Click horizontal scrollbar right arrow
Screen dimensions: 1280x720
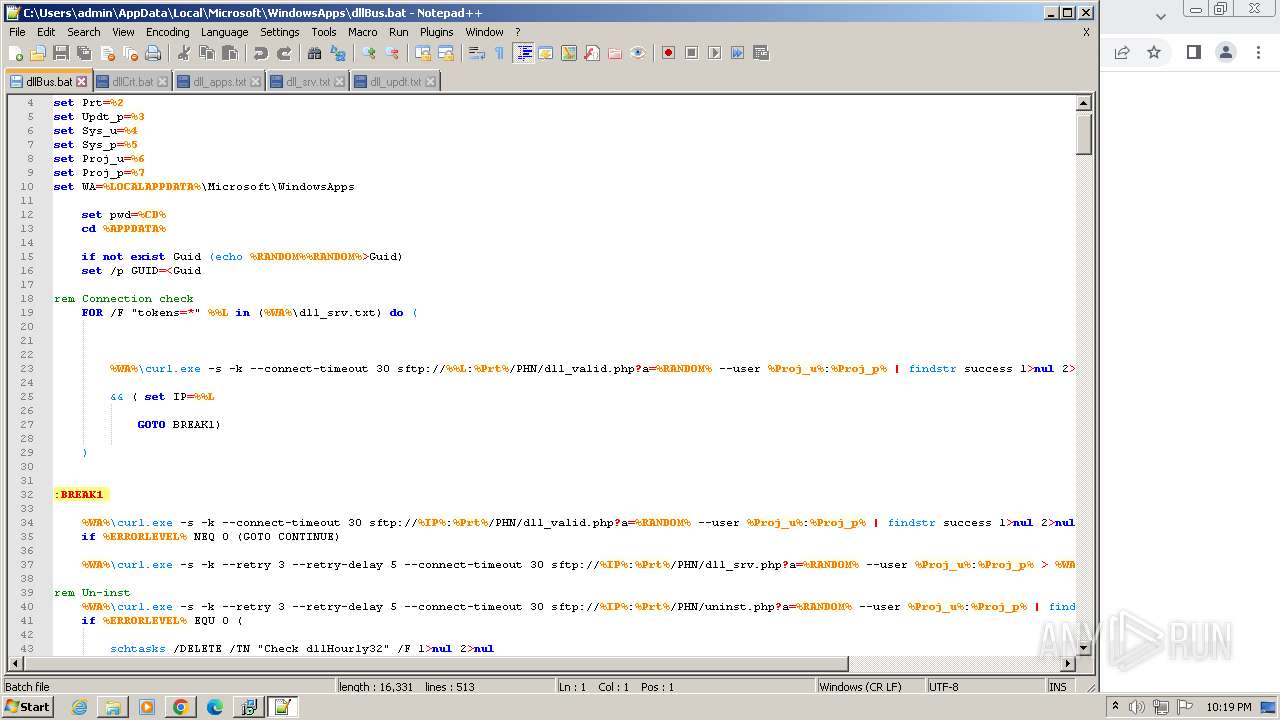click(1068, 664)
